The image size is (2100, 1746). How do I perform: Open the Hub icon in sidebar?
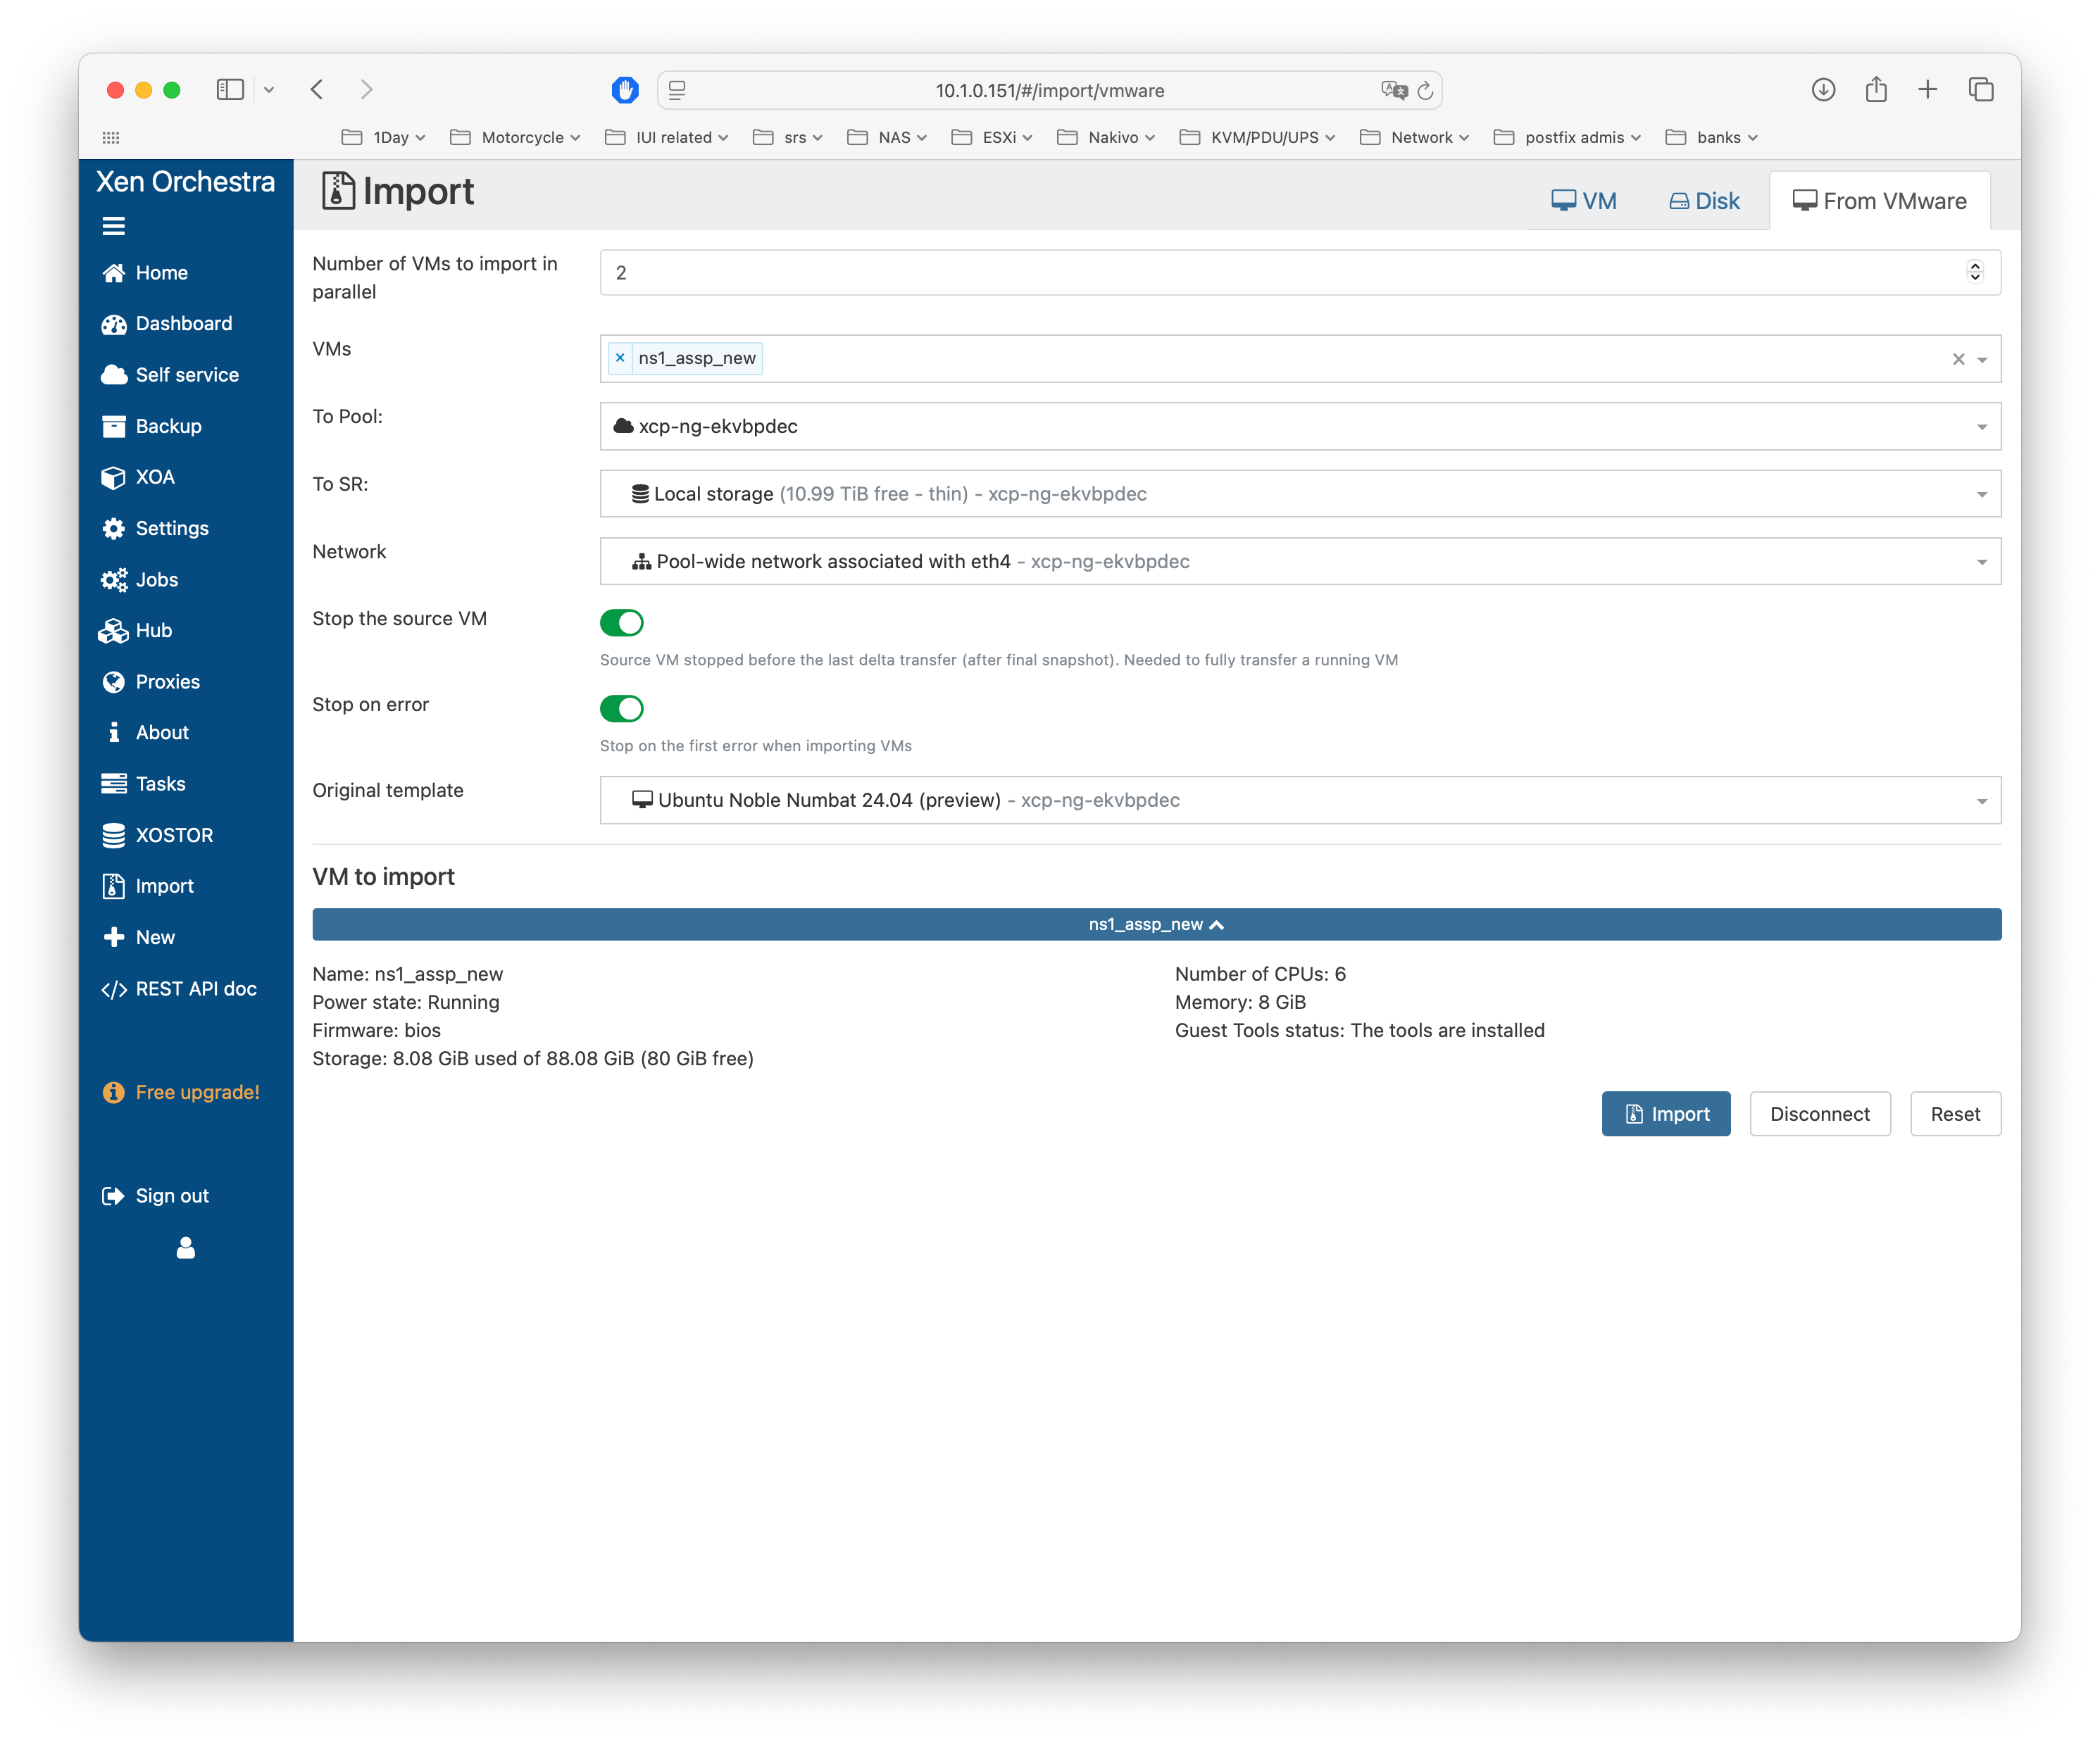coord(114,631)
